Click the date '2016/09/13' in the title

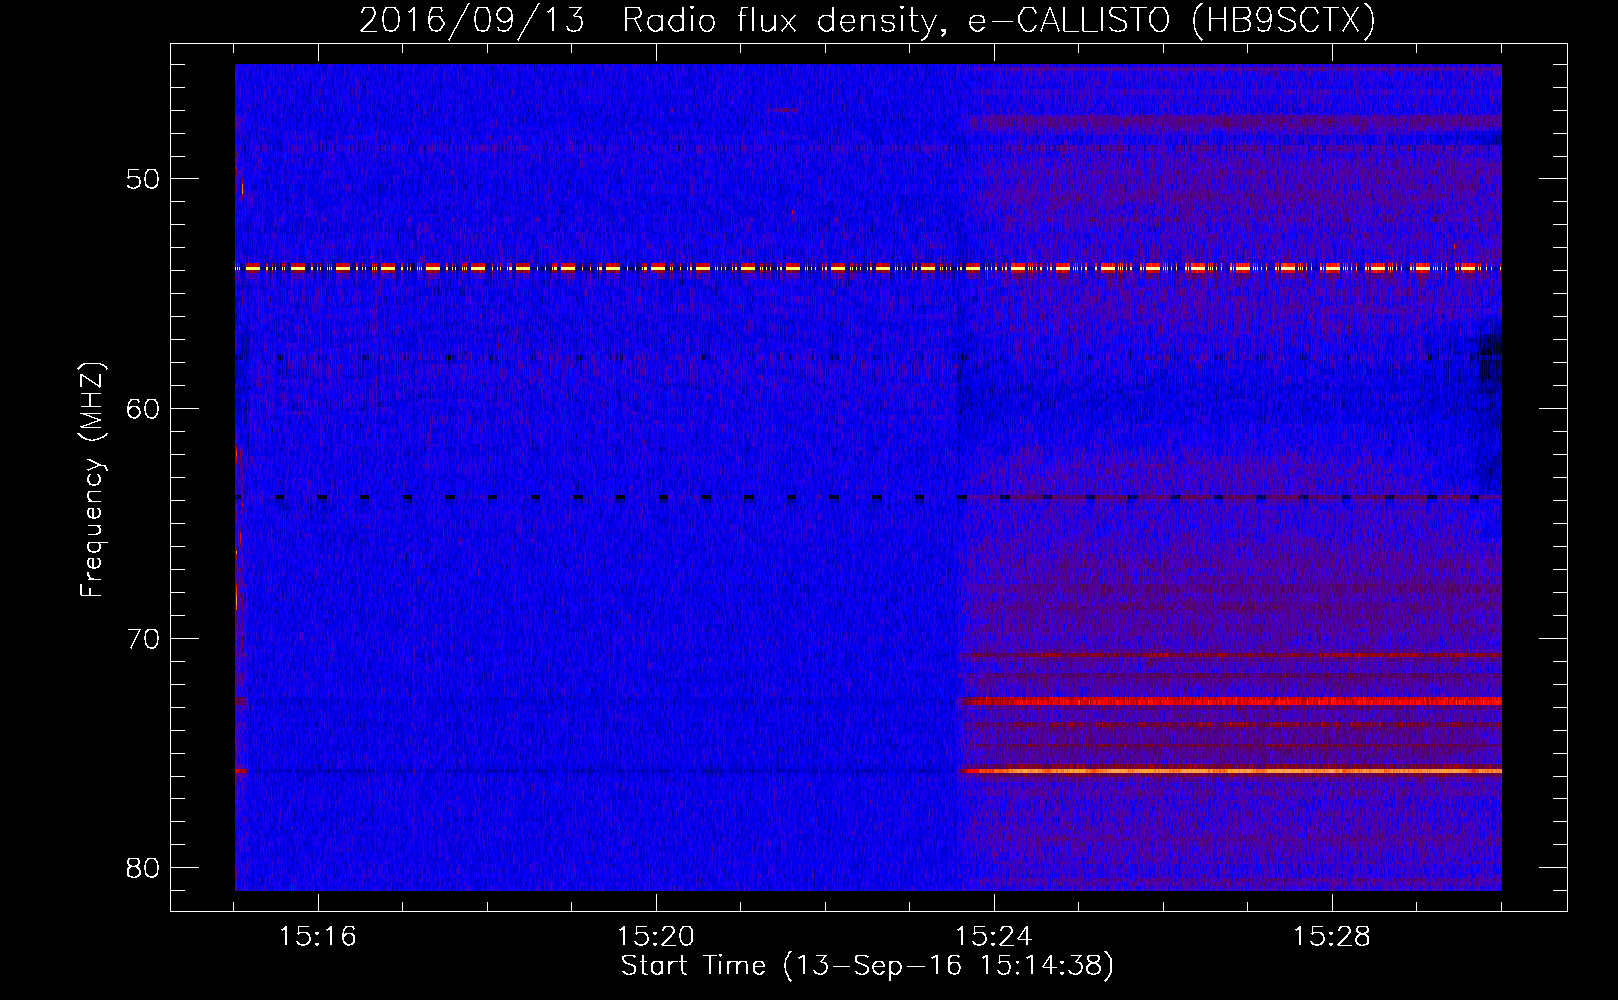pyautogui.click(x=472, y=20)
